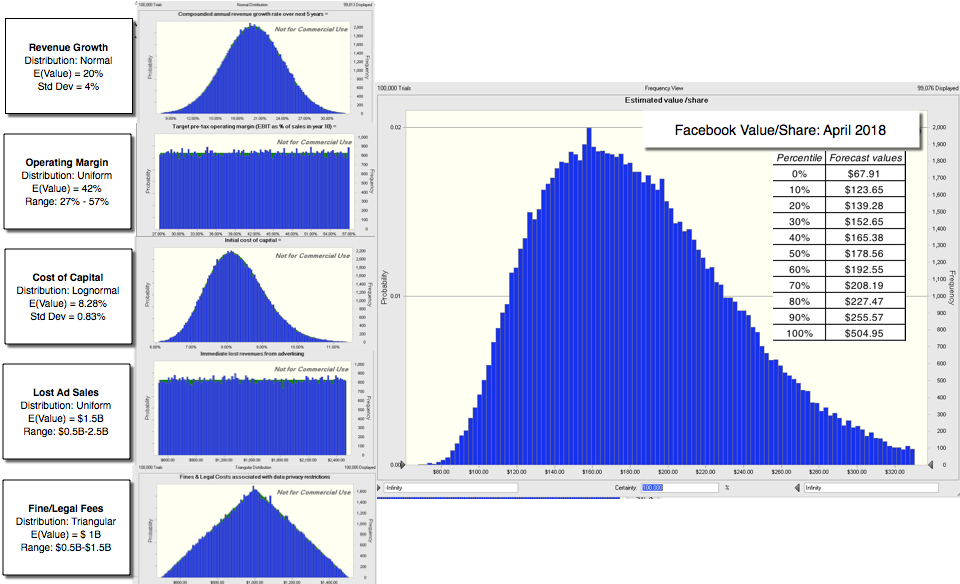960x584 pixels.
Task: Select the 30% forecast value $152.65
Action: tap(865, 222)
